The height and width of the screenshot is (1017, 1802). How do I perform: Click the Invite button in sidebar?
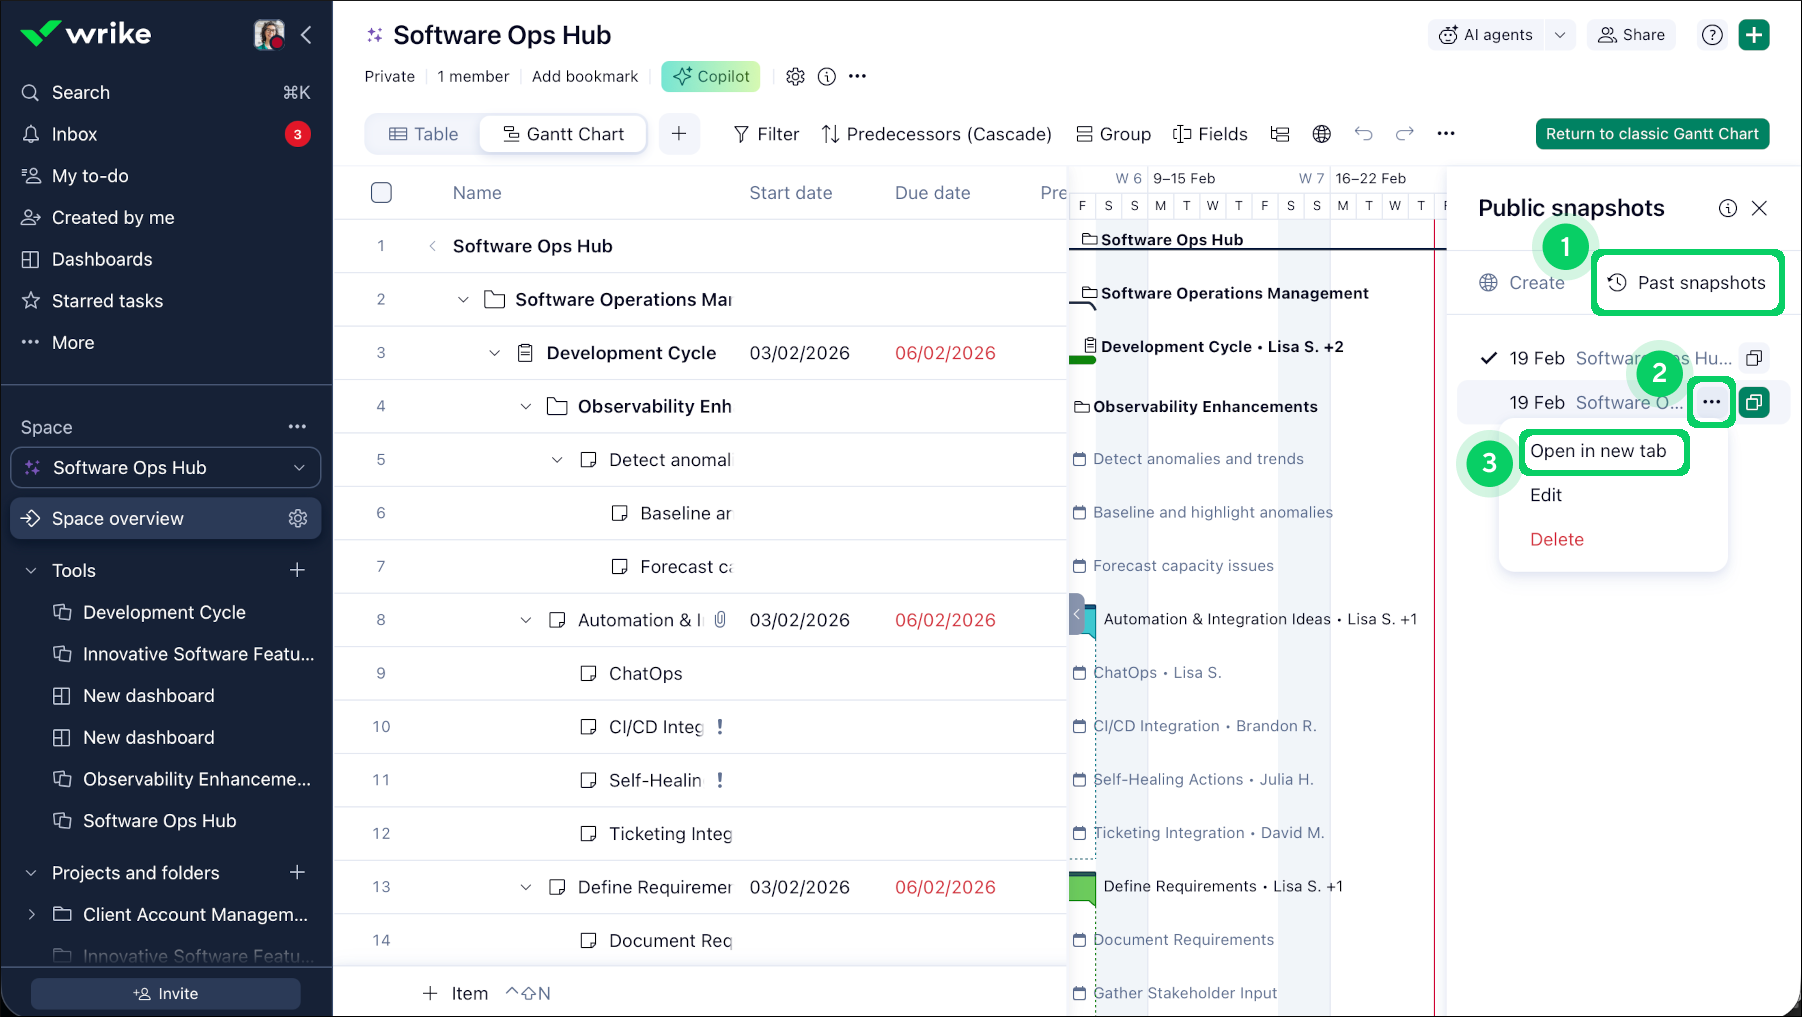pos(166,993)
